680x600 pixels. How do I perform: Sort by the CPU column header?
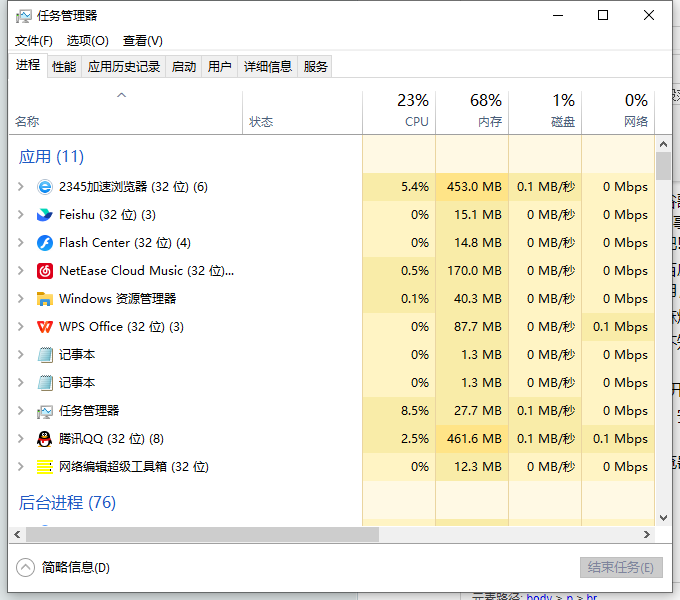point(399,112)
